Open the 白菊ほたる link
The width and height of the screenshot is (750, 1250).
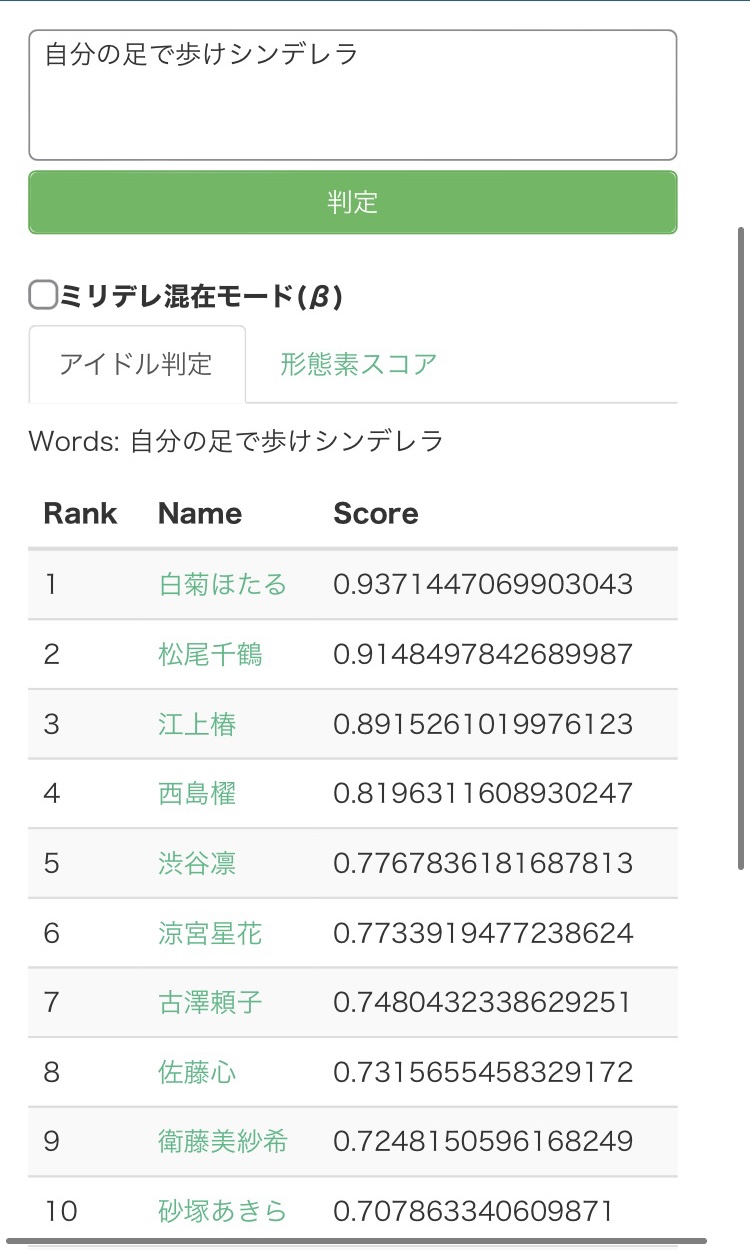[x=223, y=584]
